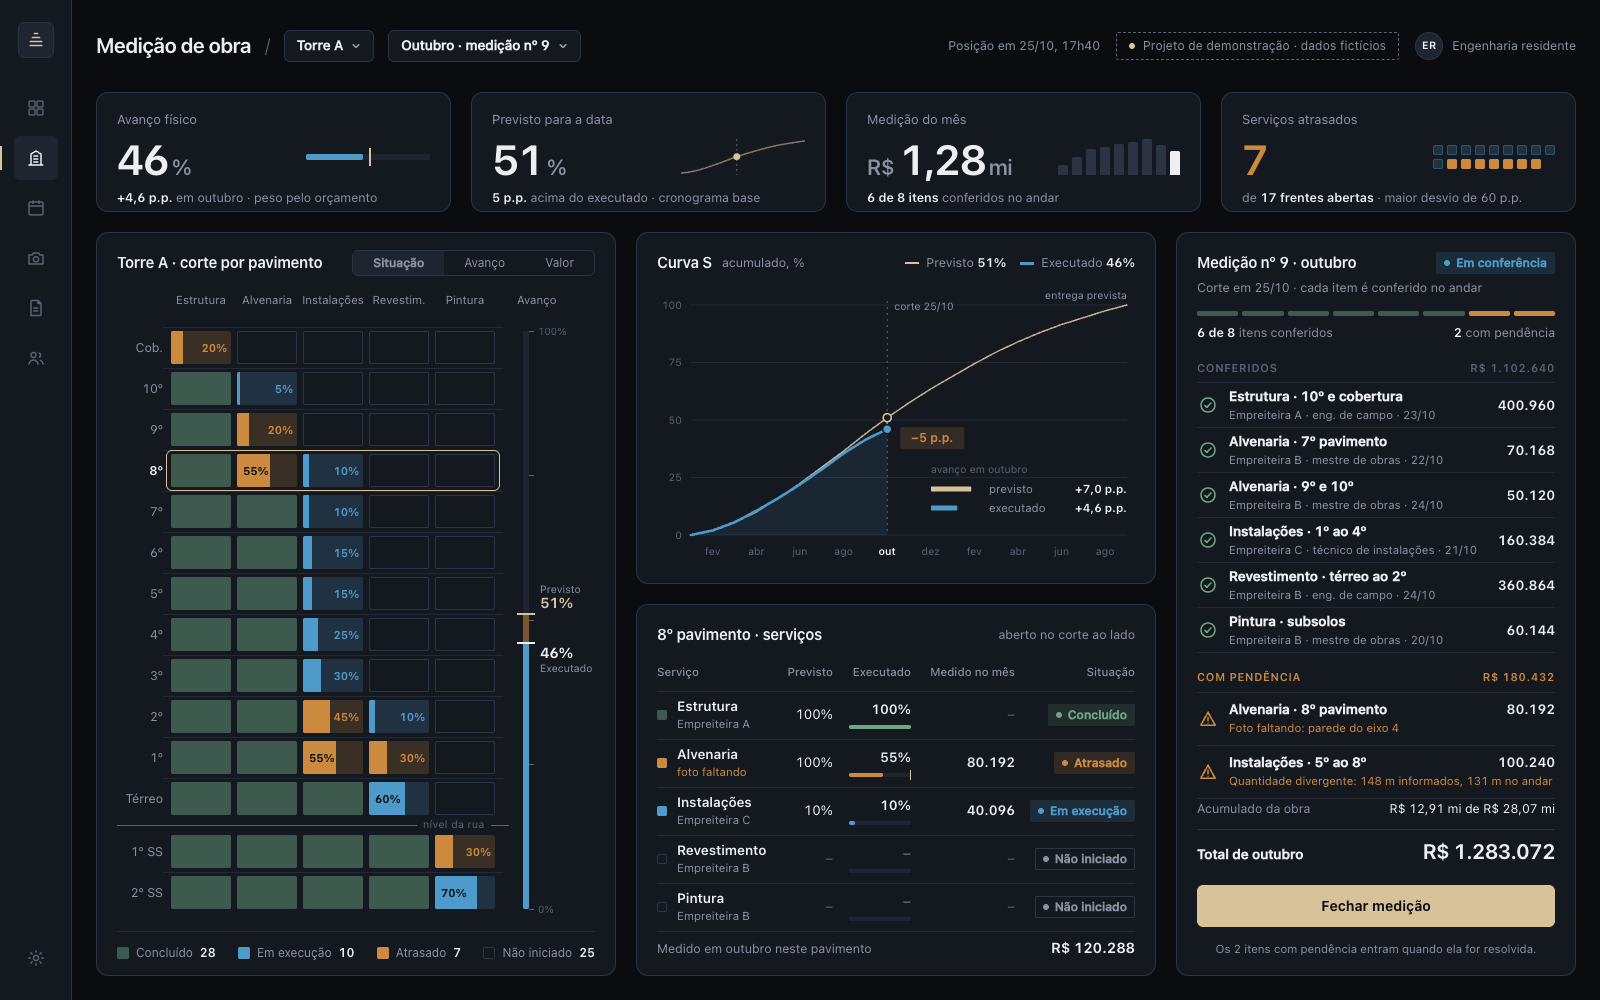Click the 2º SS Pintura 70% cell

[465, 893]
